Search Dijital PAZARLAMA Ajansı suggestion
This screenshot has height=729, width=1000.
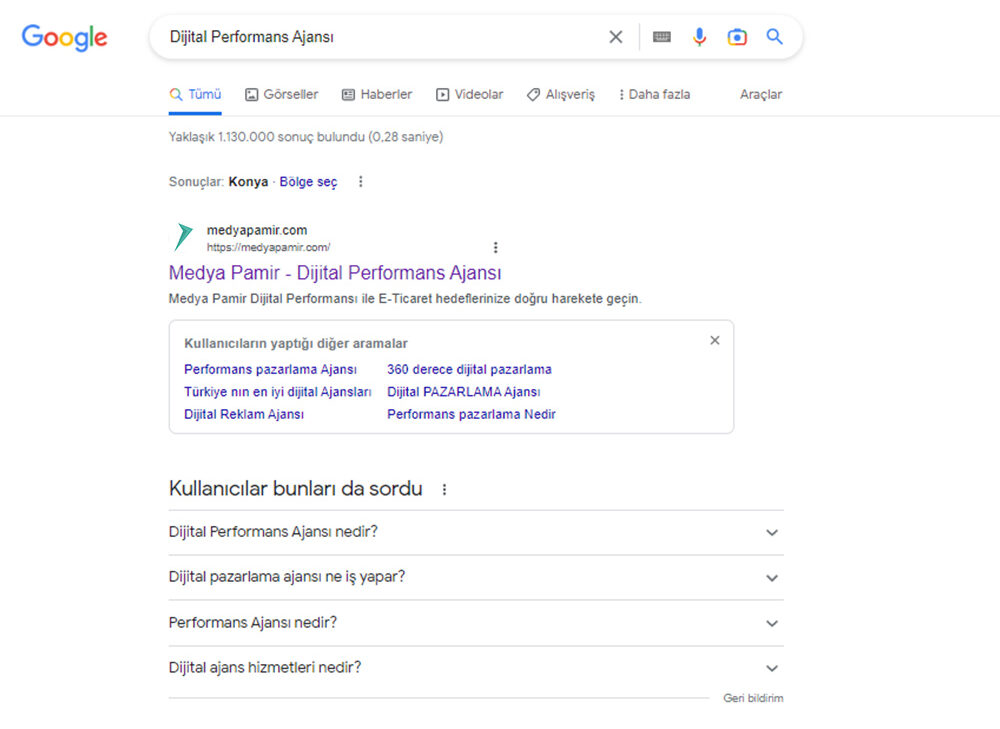point(464,392)
